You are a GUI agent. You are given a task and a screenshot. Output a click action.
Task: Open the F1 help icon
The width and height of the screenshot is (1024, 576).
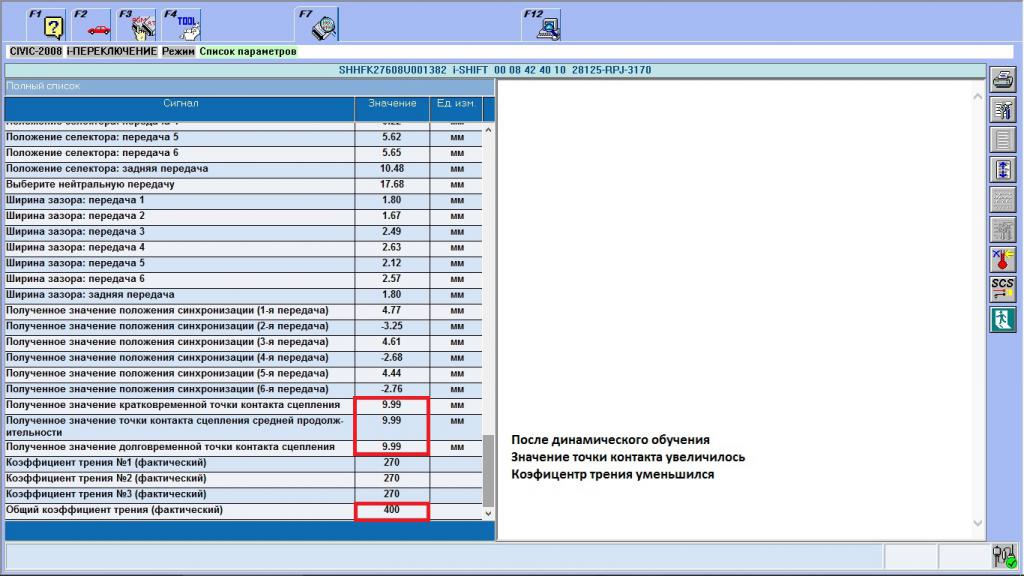click(x=51, y=25)
